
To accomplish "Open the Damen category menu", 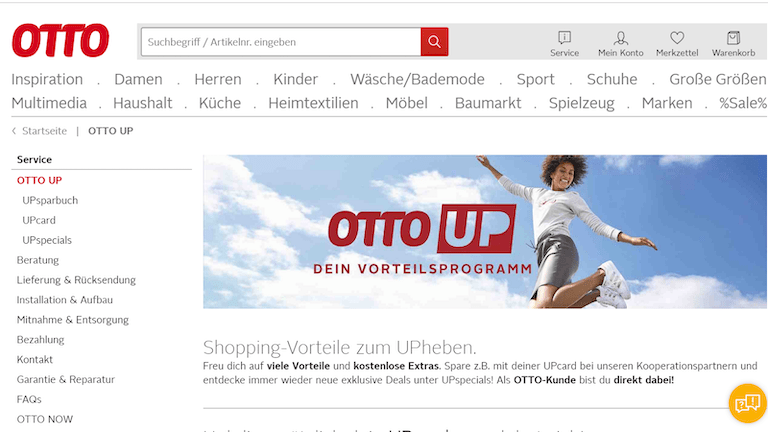I will coord(138,79).
